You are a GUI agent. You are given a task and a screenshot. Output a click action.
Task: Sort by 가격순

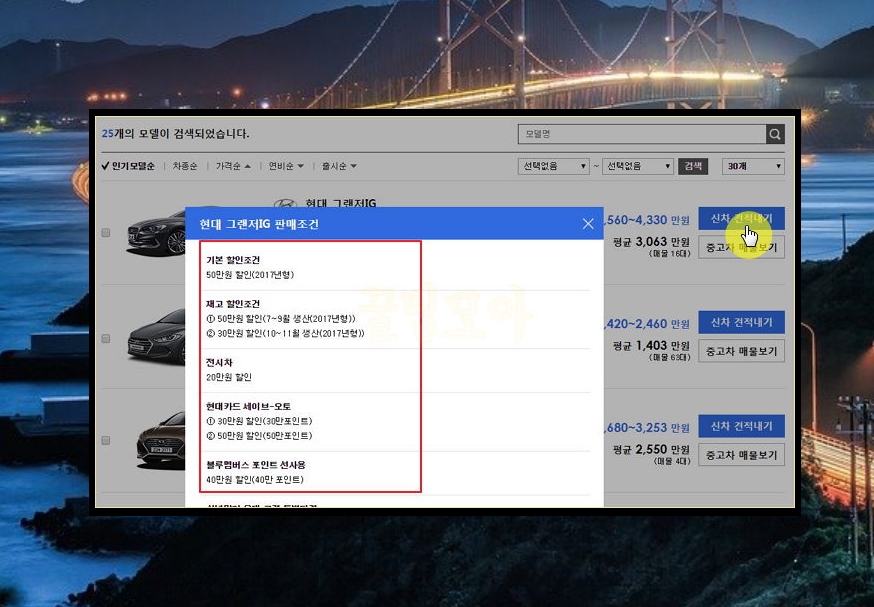pyautogui.click(x=233, y=166)
